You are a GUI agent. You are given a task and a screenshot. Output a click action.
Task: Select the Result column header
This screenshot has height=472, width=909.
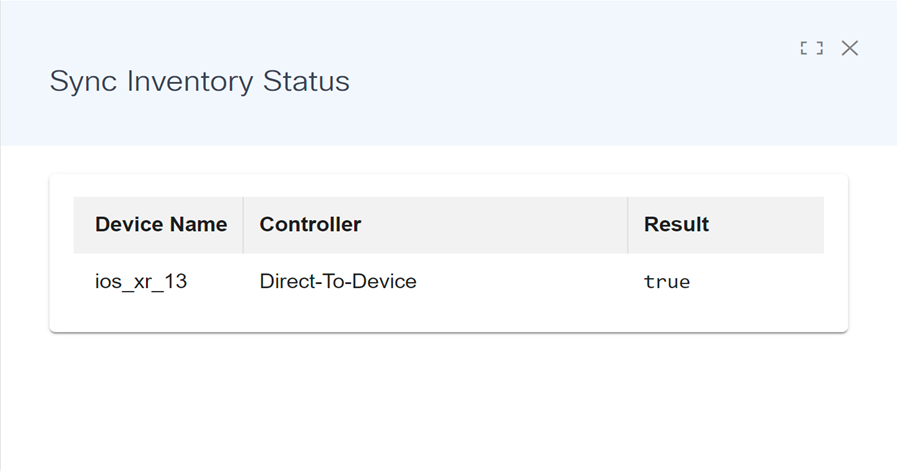pos(676,225)
